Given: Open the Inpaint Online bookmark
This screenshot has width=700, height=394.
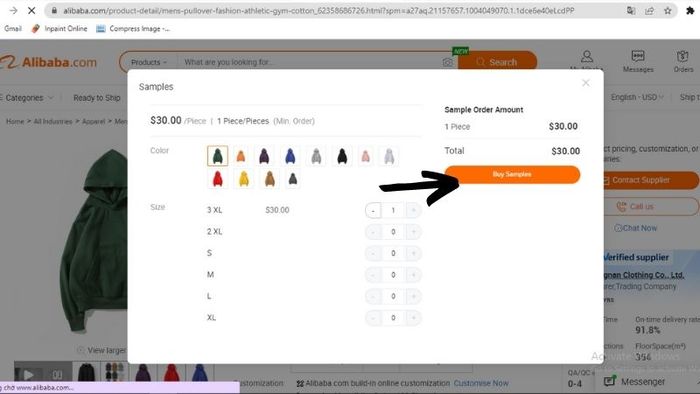Looking at the screenshot, I should tap(59, 29).
